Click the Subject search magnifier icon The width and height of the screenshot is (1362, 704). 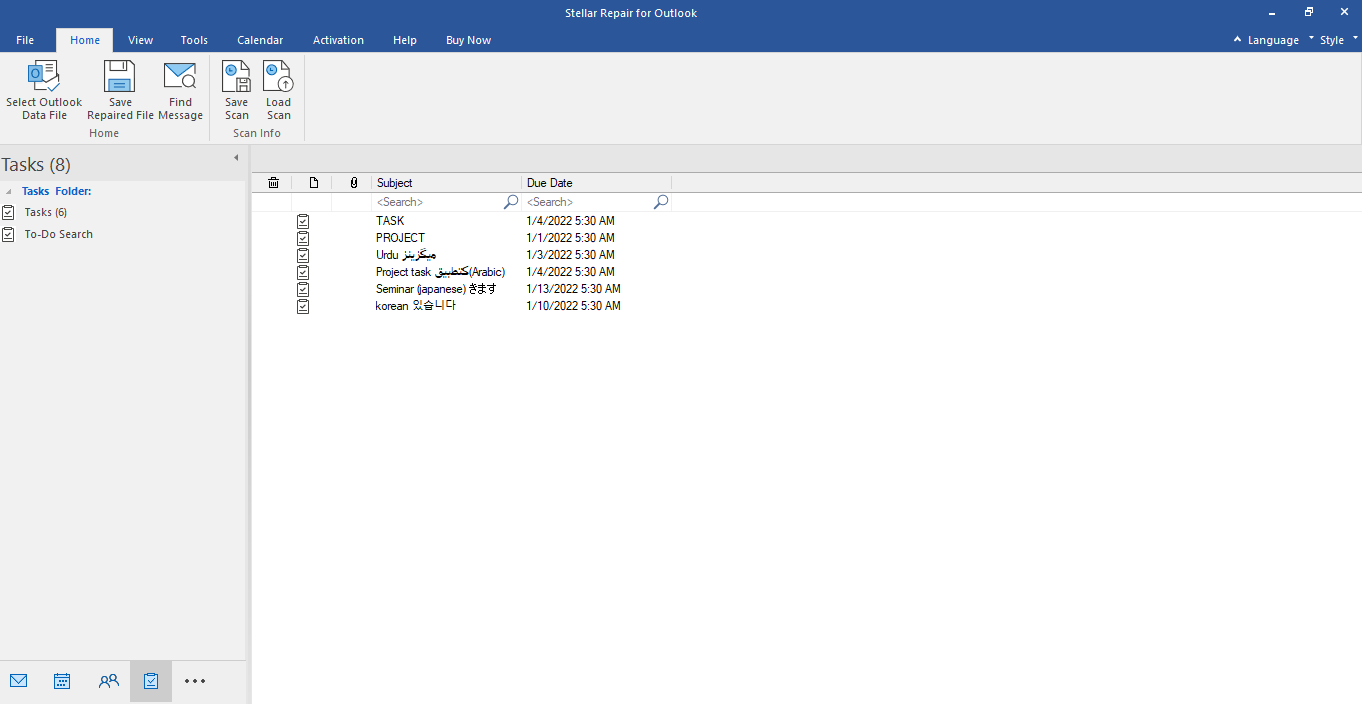[x=511, y=202]
